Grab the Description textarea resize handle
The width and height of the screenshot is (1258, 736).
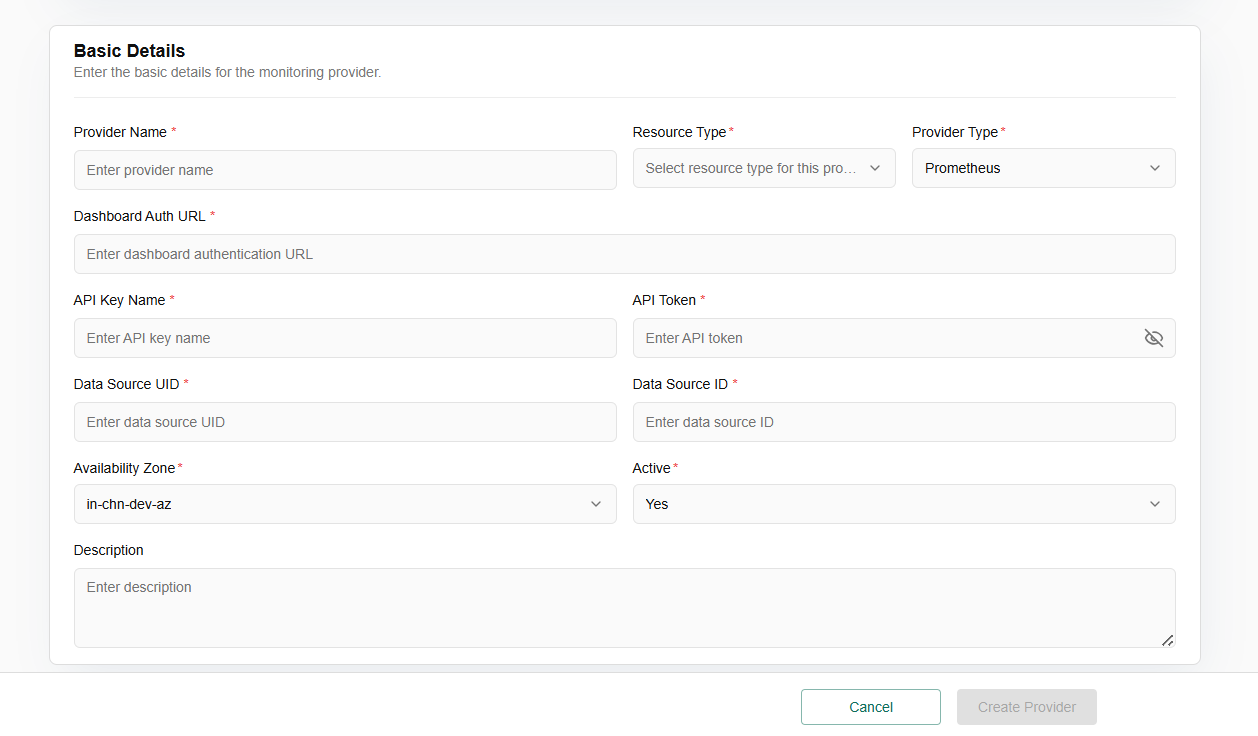(1167, 640)
